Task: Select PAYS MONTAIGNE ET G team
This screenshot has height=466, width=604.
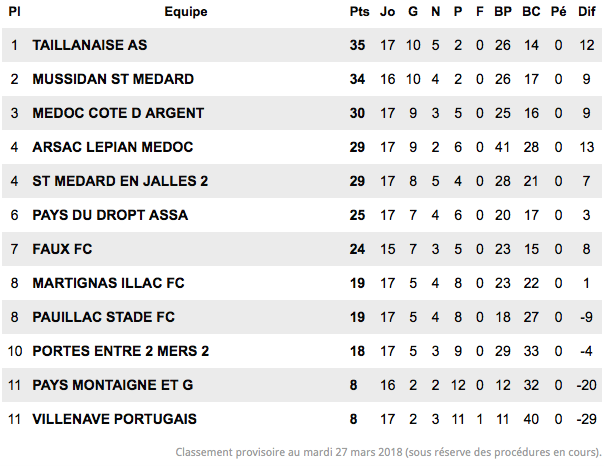Action: (113, 385)
